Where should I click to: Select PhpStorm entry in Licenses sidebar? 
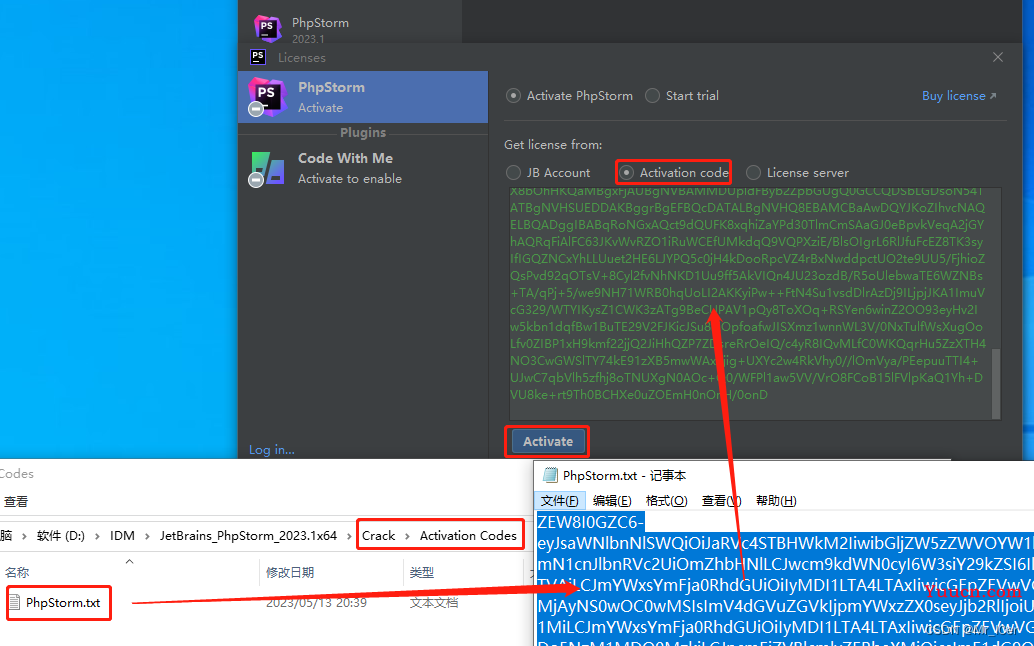363,97
